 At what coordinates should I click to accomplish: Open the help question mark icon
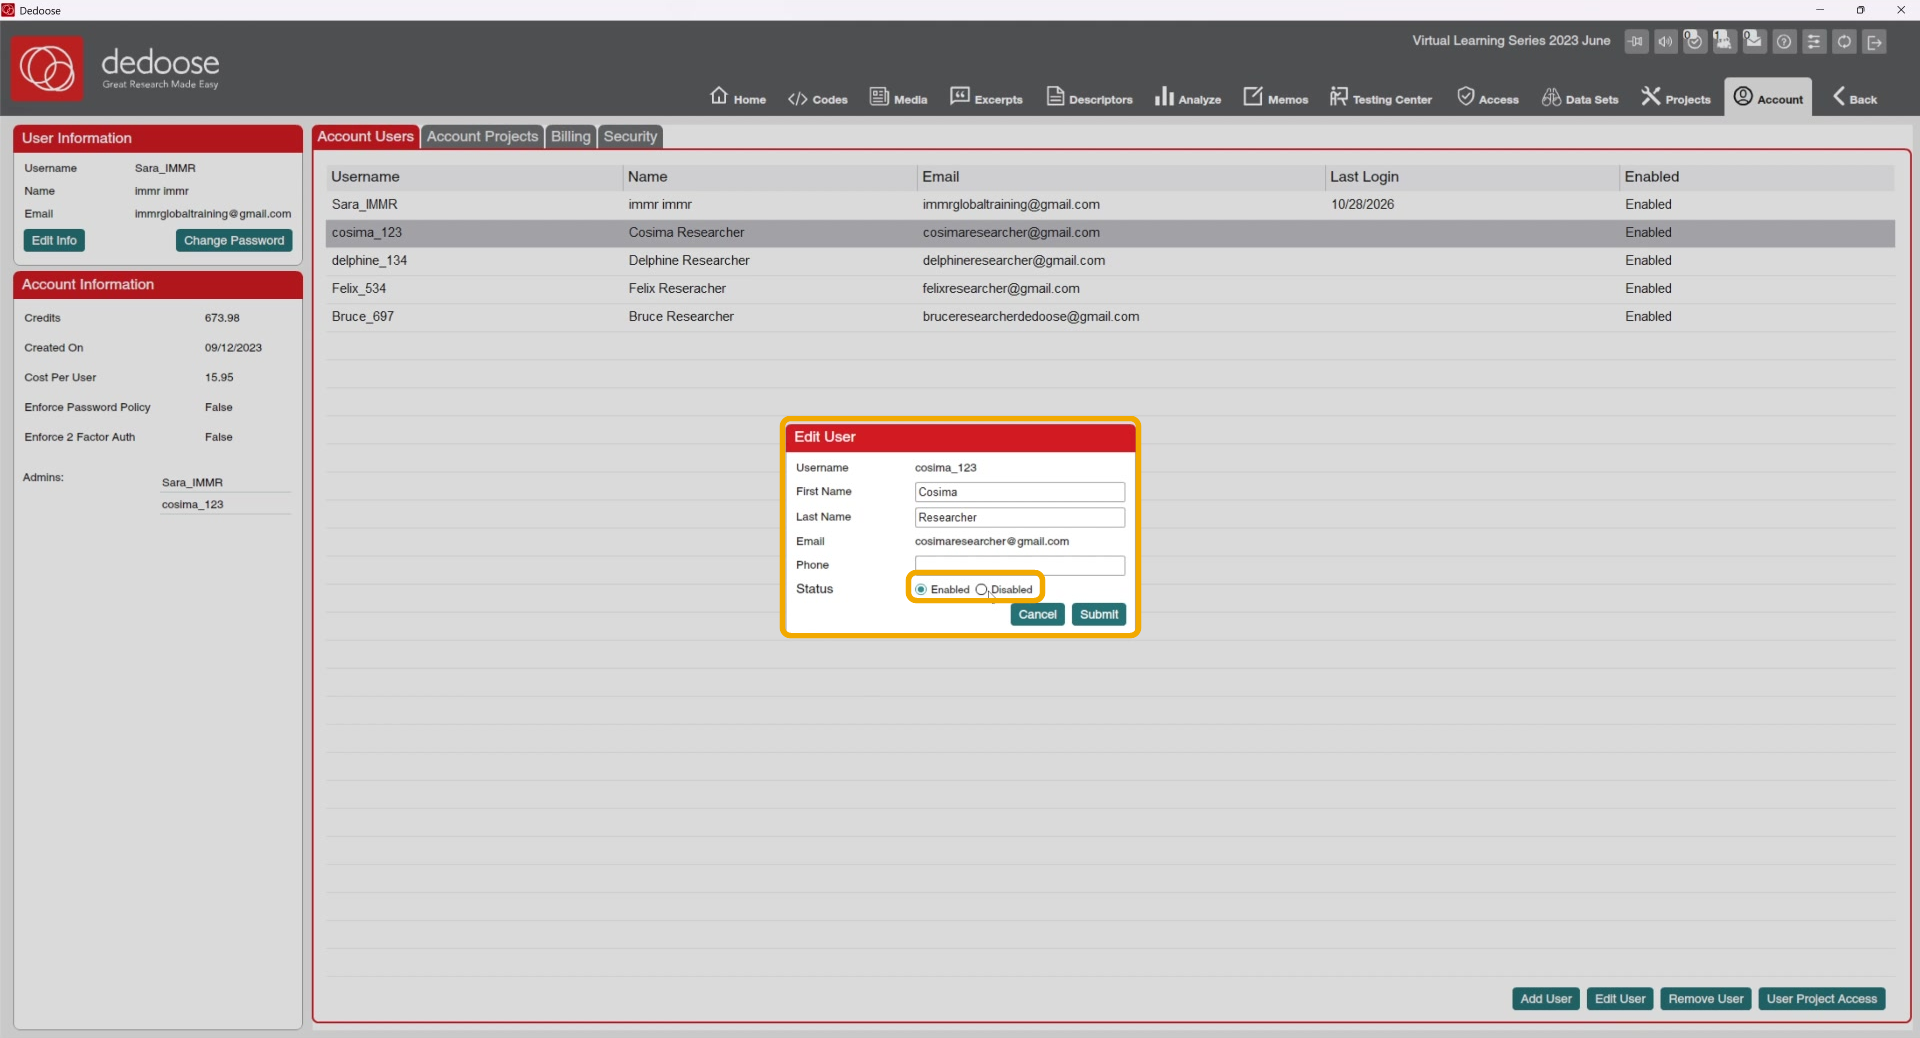(x=1784, y=42)
